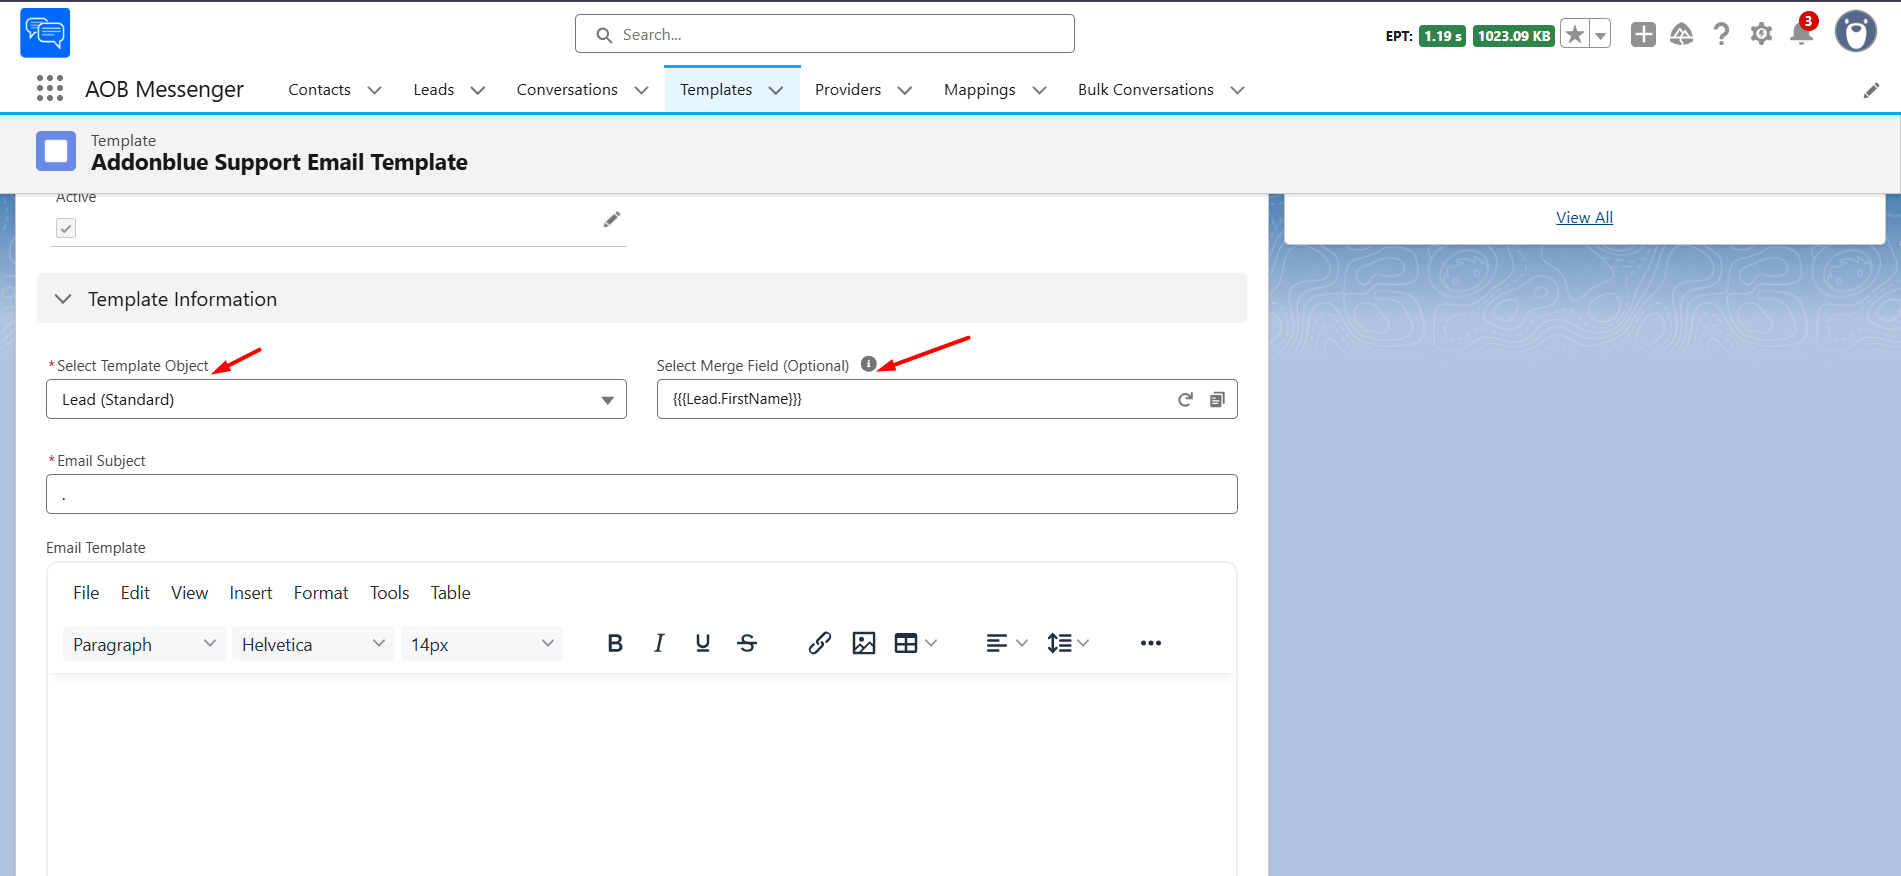The height and width of the screenshot is (876, 1901).
Task: Click inside the Email Template body area
Action: click(x=641, y=775)
